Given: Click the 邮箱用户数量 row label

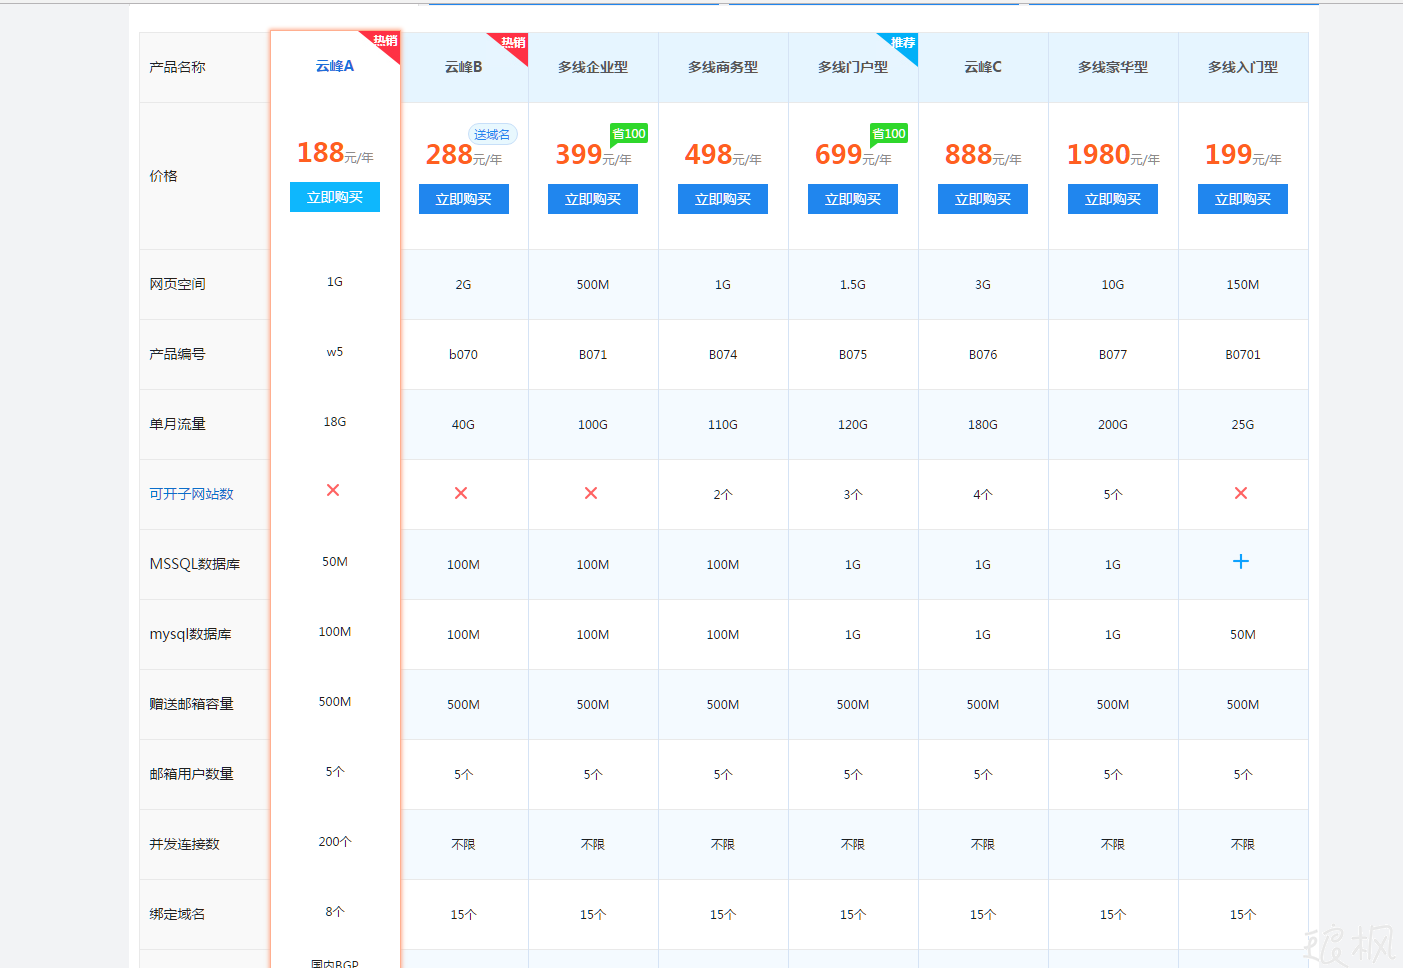Looking at the screenshot, I should (x=191, y=774).
